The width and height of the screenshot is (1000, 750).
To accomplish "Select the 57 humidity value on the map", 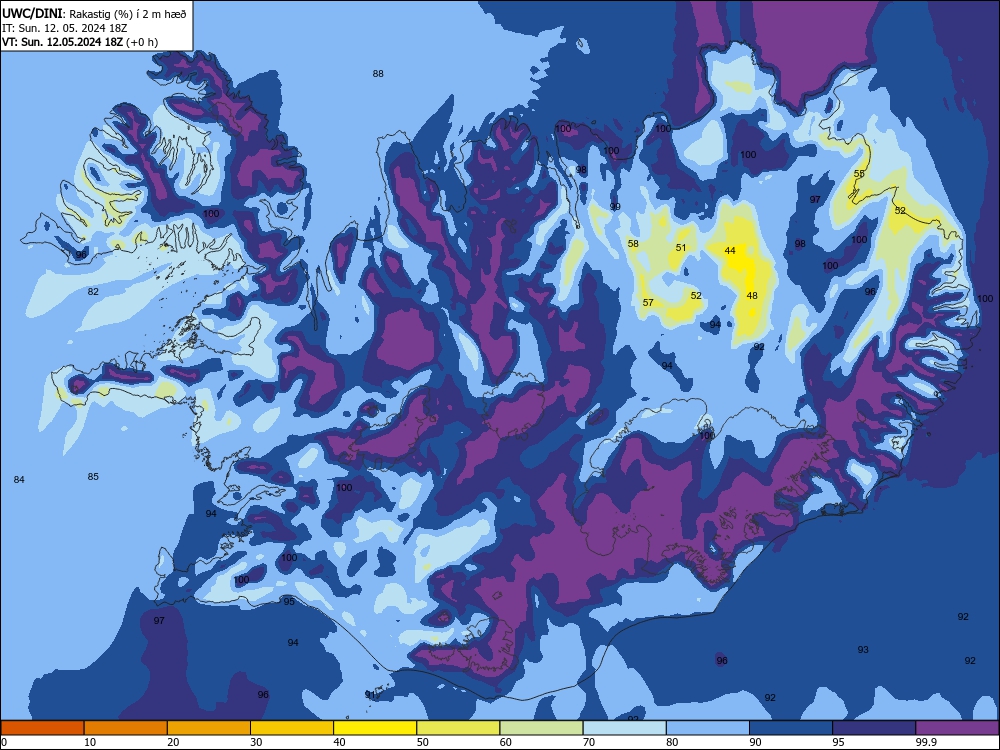I will tap(648, 302).
